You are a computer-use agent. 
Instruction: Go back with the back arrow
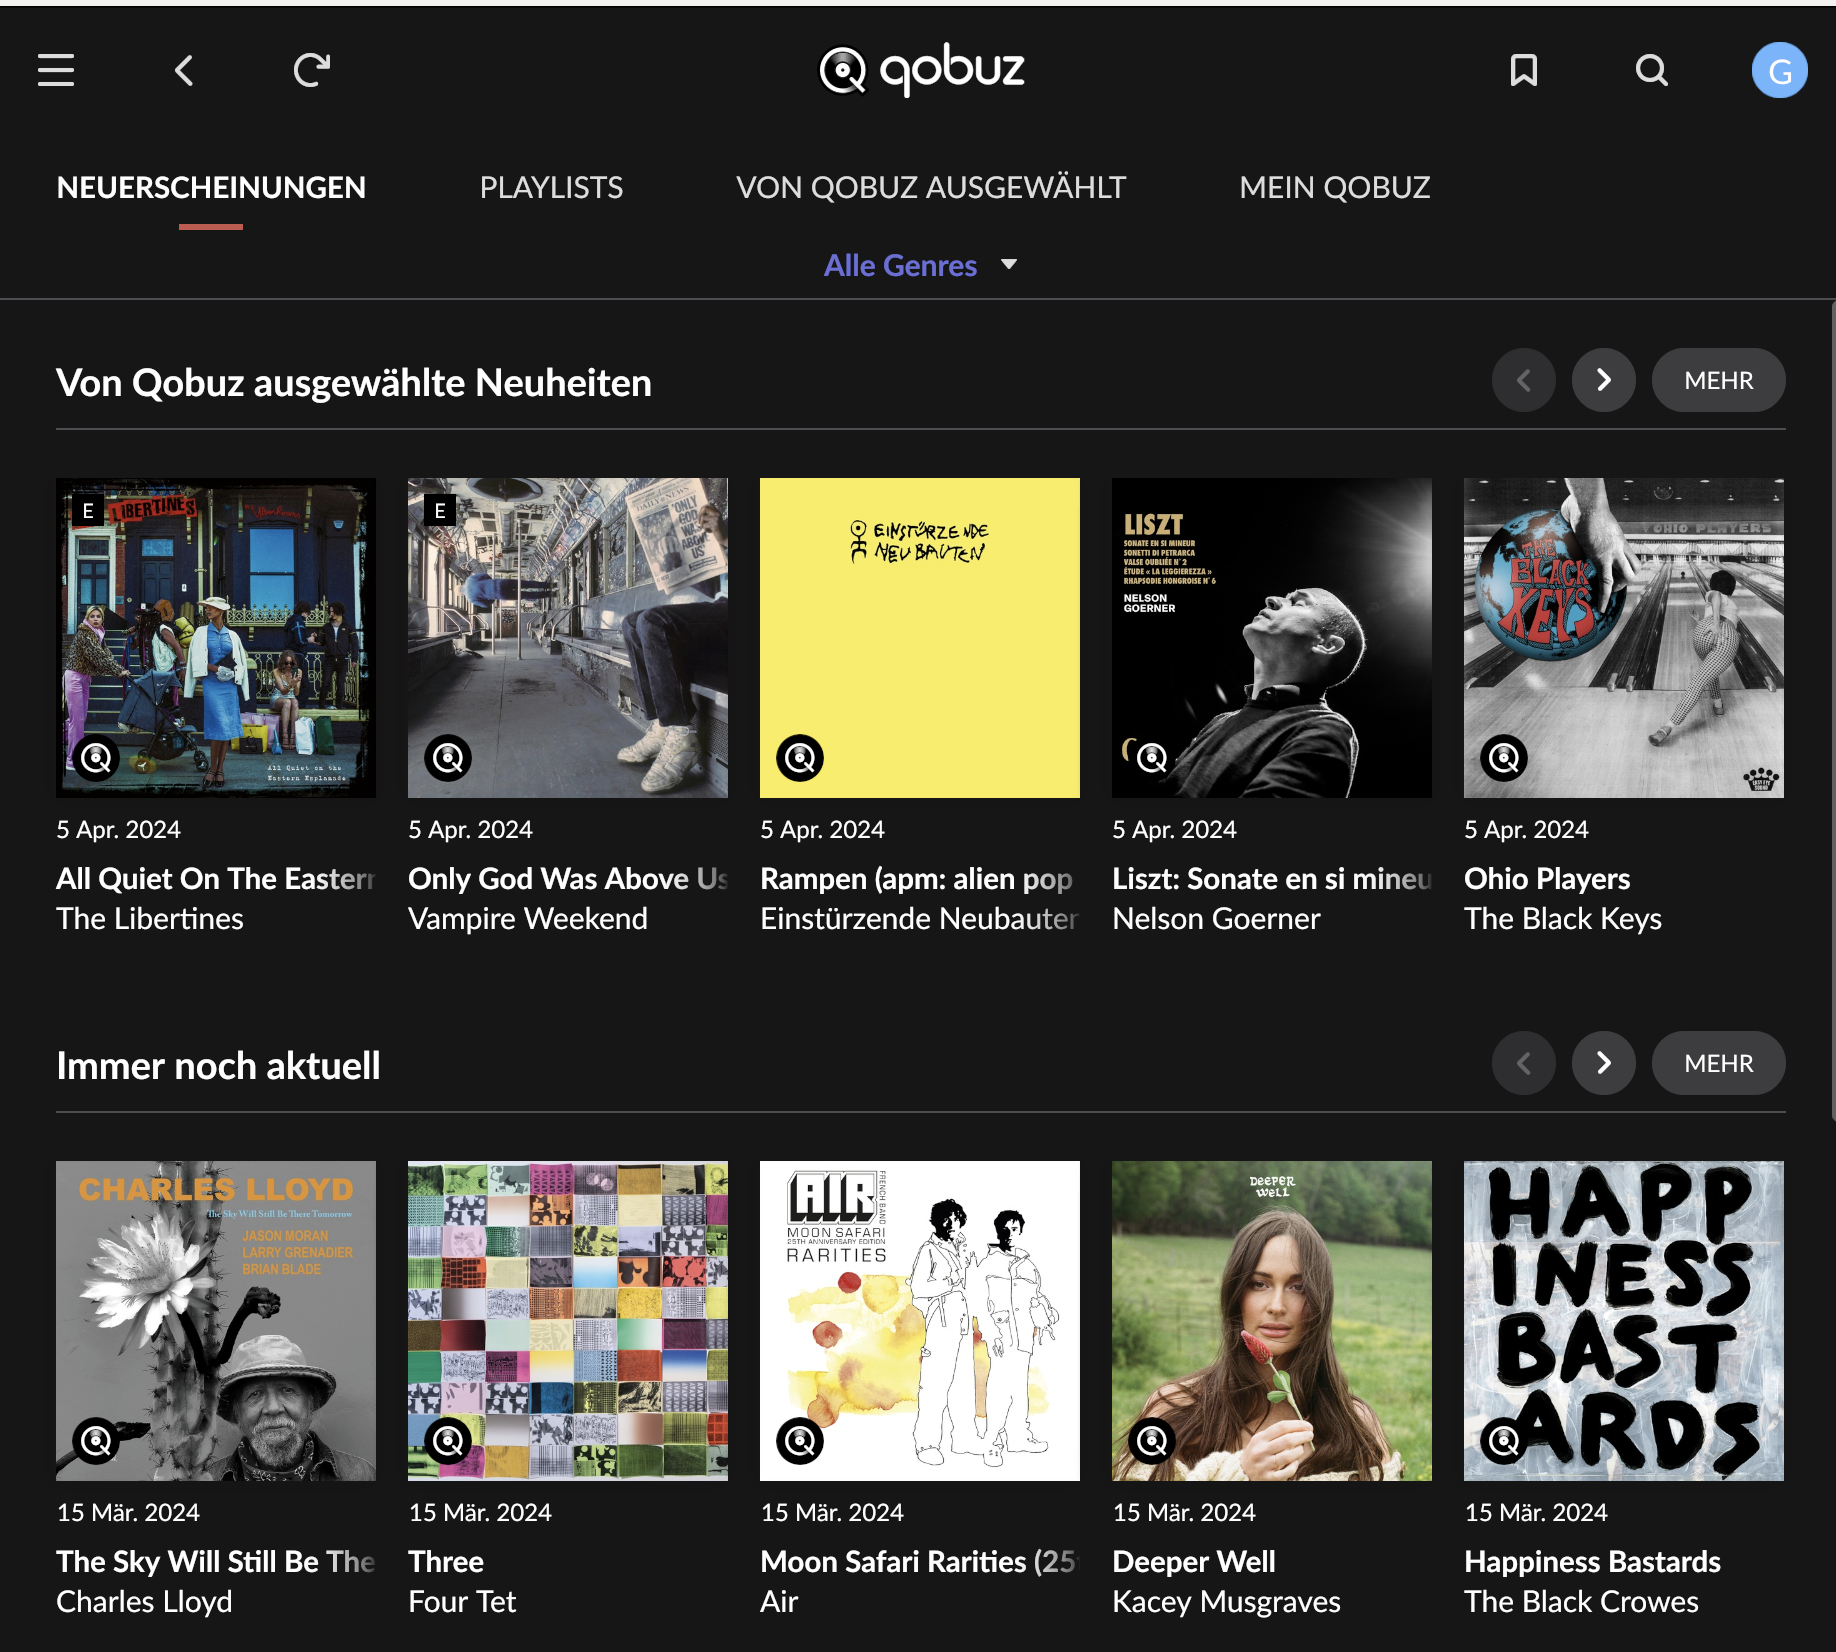(184, 70)
